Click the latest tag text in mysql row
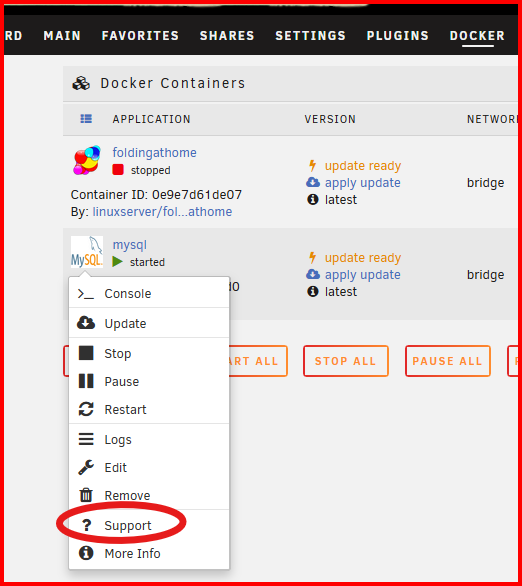The width and height of the screenshot is (522, 586). pos(341,292)
